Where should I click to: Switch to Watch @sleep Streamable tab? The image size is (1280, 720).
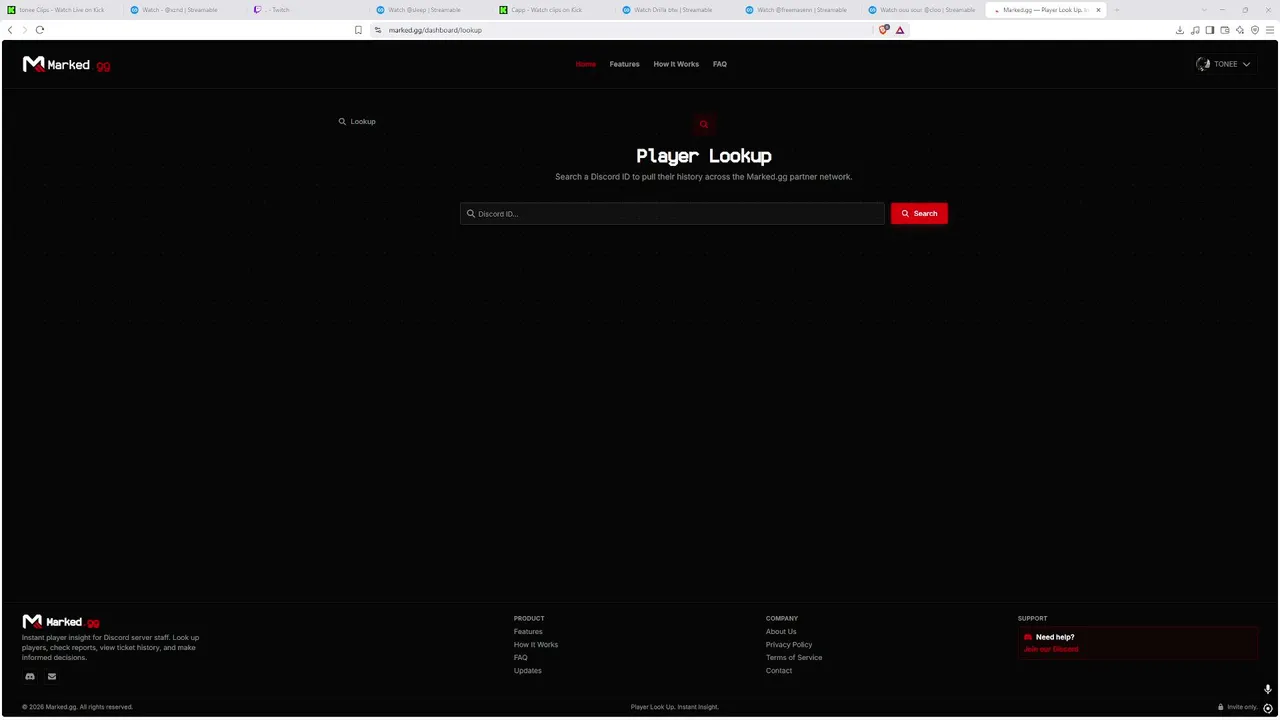(x=432, y=10)
